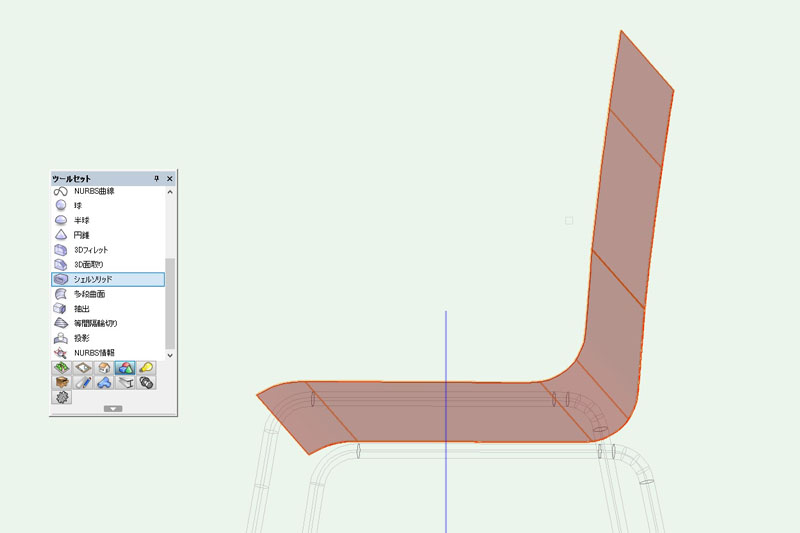This screenshot has height=533, width=800.
Task: Open the chain-link fasteners tool set
Action: tap(146, 383)
